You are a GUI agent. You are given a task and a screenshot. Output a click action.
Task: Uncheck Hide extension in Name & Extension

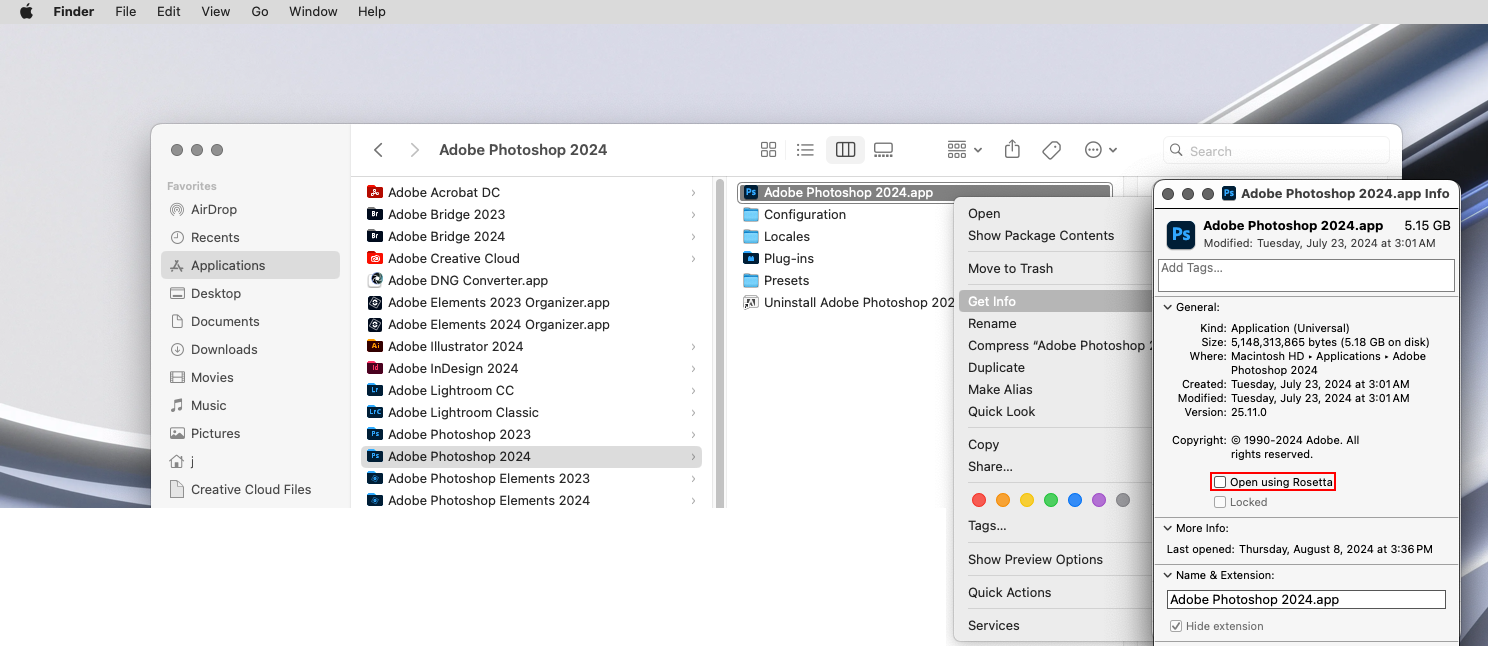click(x=1176, y=625)
